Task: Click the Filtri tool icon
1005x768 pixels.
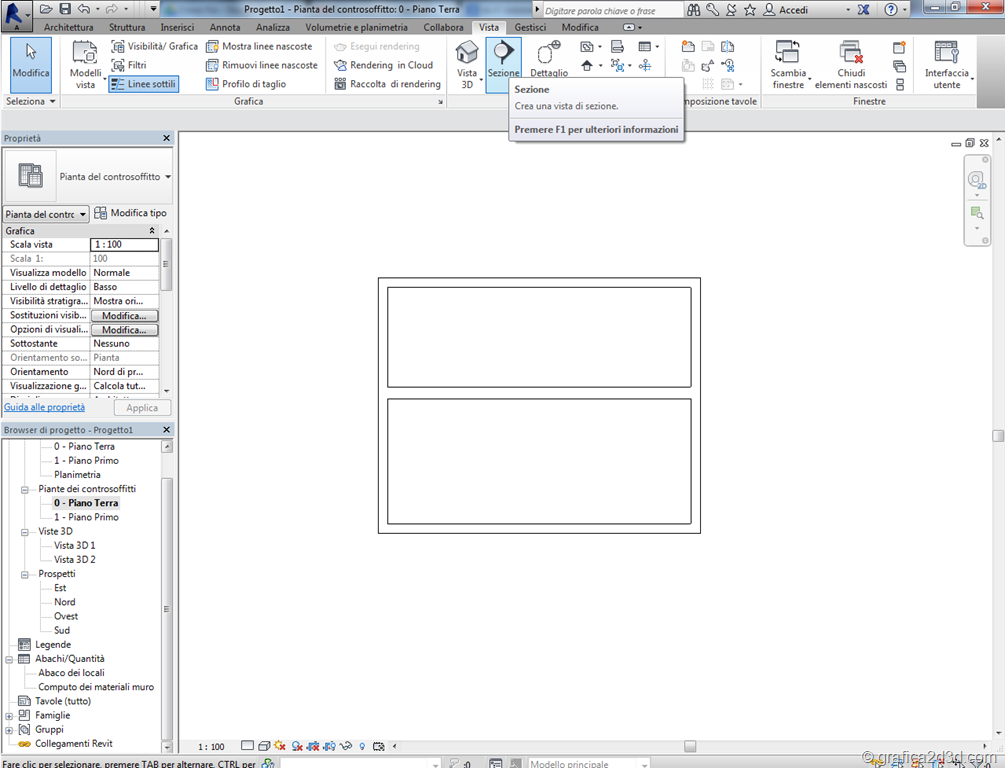Action: pos(118,65)
